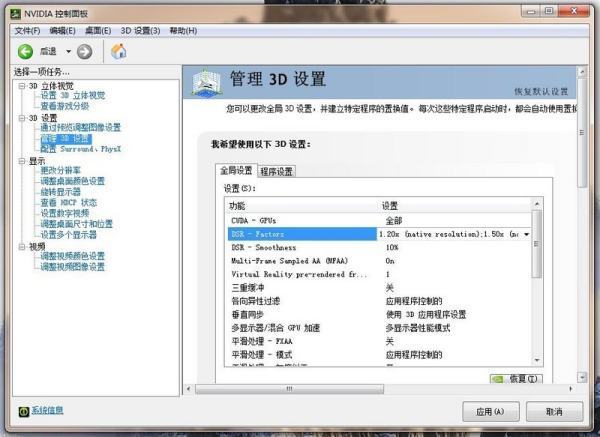Open the 桌面(E) menu
This screenshot has width=600, height=437.
pyautogui.click(x=98, y=31)
